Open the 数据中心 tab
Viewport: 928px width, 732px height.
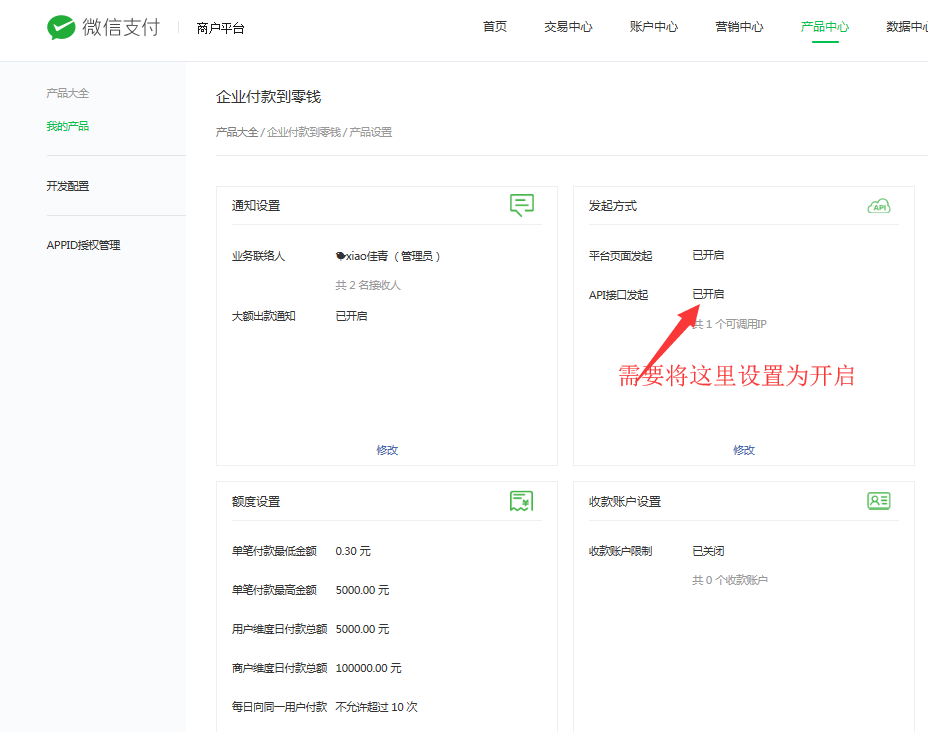[906, 27]
